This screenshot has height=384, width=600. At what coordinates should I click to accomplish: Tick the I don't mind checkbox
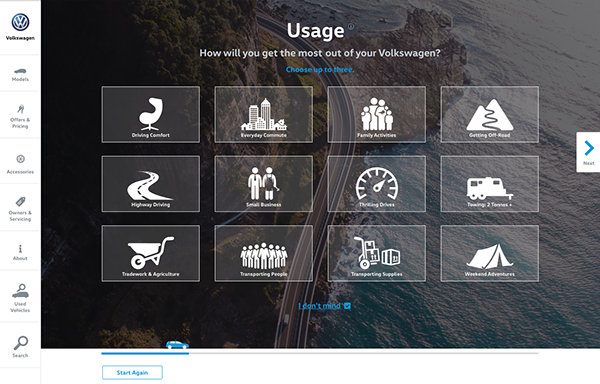tap(347, 306)
